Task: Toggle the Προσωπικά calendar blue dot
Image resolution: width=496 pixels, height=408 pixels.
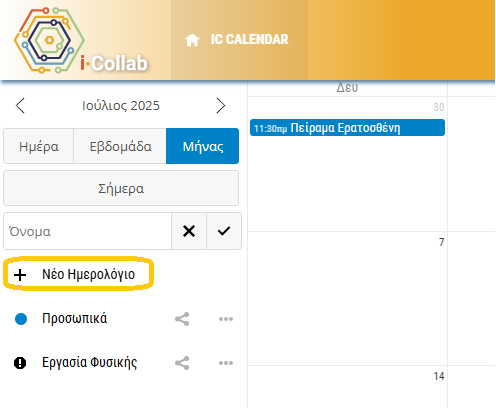Action: coord(21,319)
